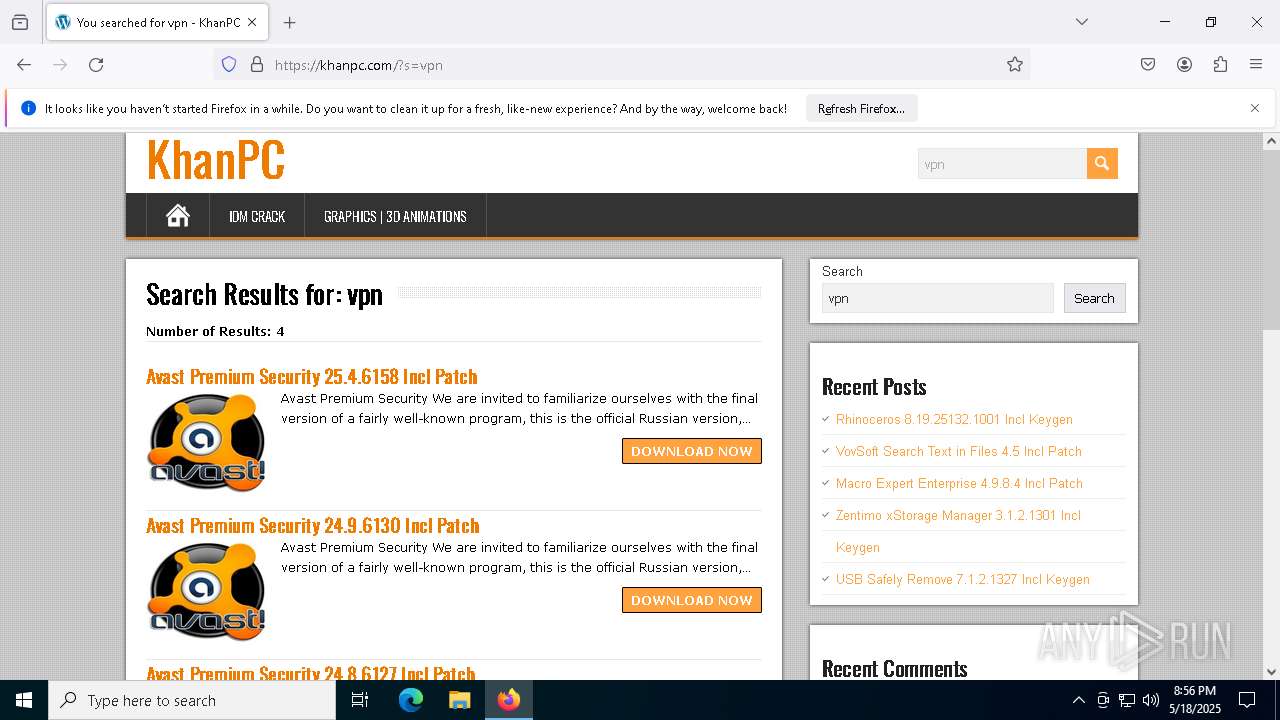Open Save to Pocket icon
The image size is (1280, 720).
coord(1148,65)
